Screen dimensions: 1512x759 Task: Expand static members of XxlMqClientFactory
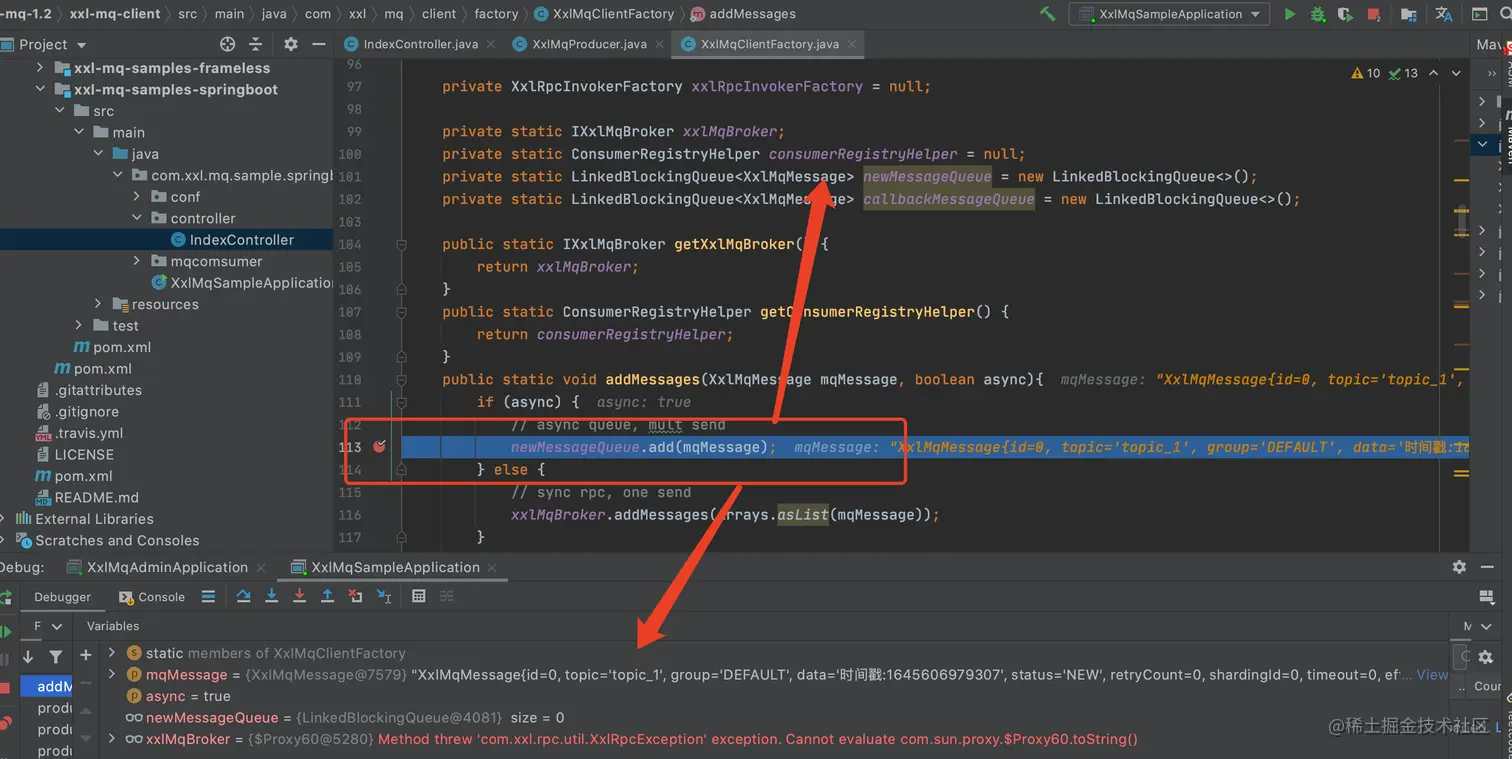coord(113,653)
